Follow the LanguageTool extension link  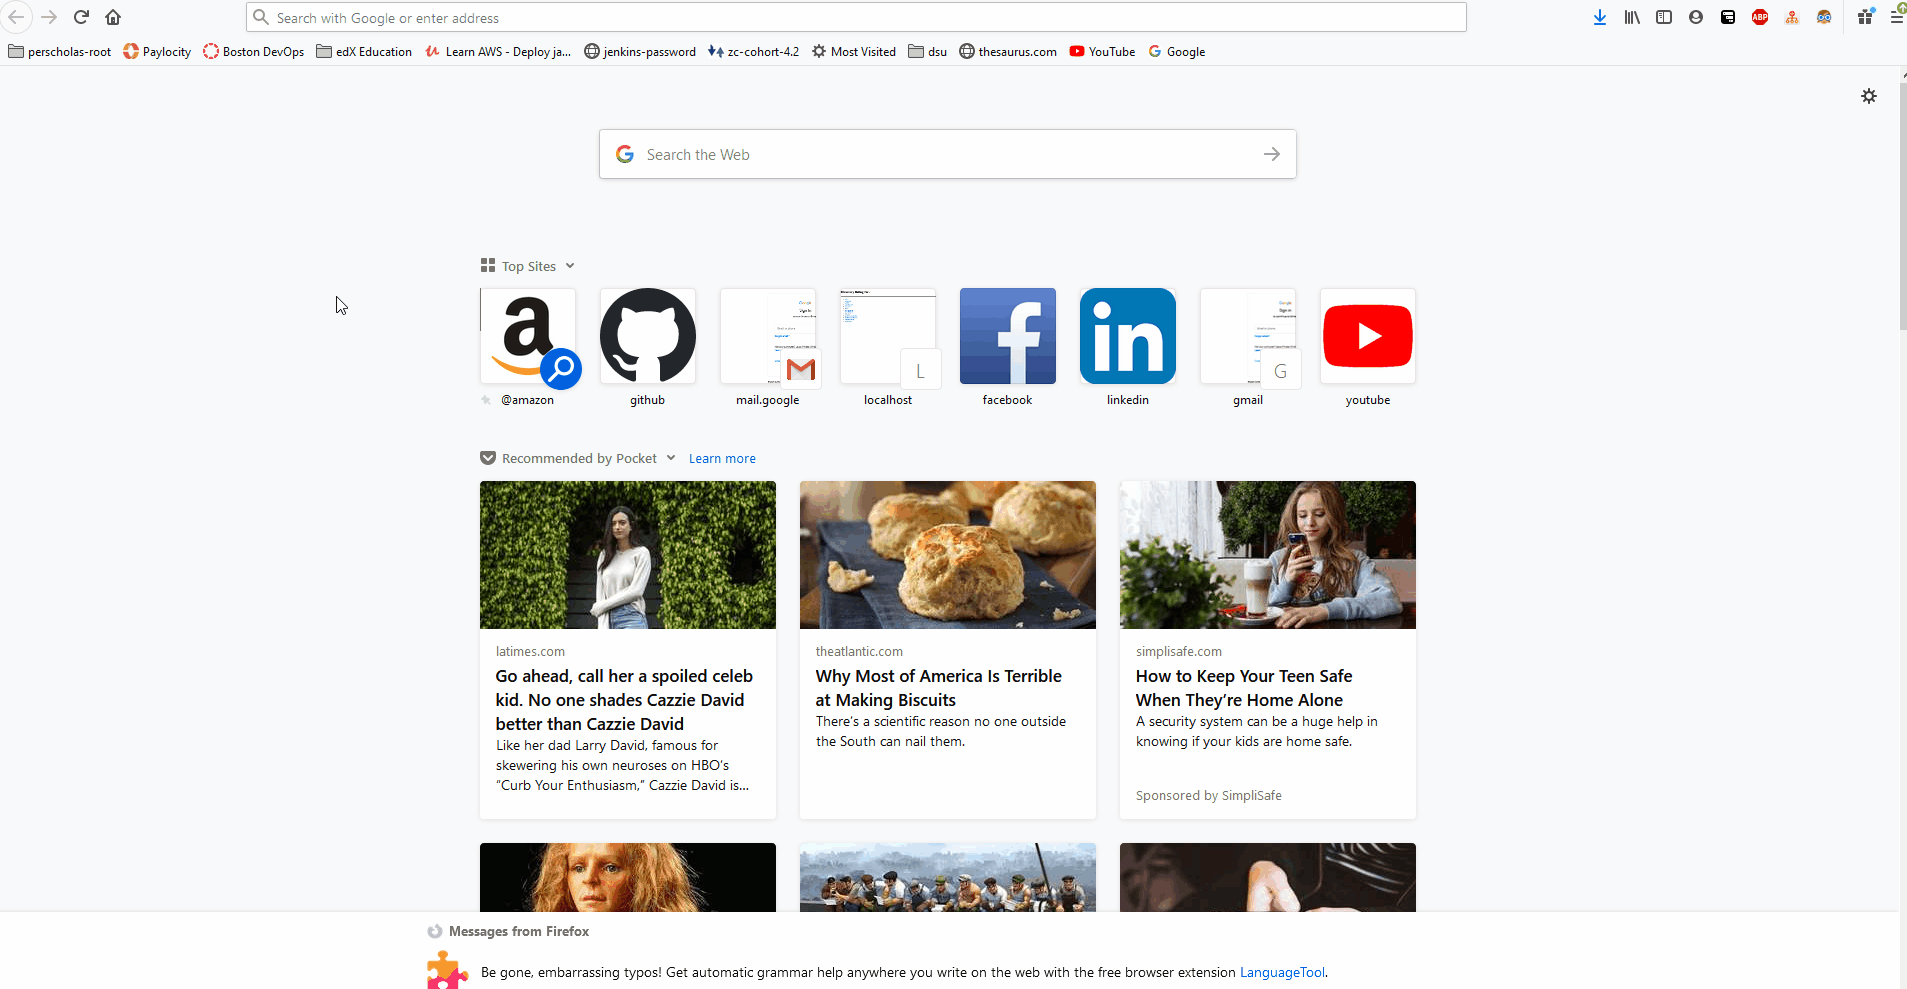click(x=1282, y=972)
